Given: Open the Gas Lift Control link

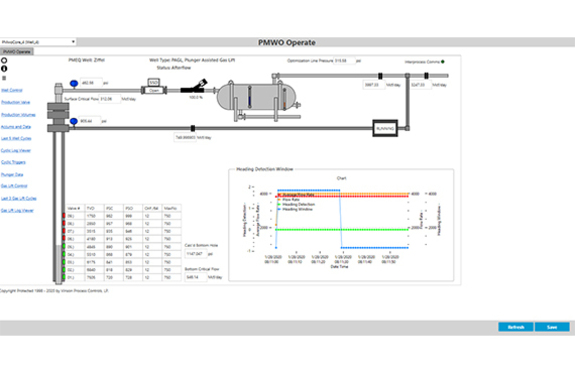Looking at the screenshot, I should tap(14, 186).
